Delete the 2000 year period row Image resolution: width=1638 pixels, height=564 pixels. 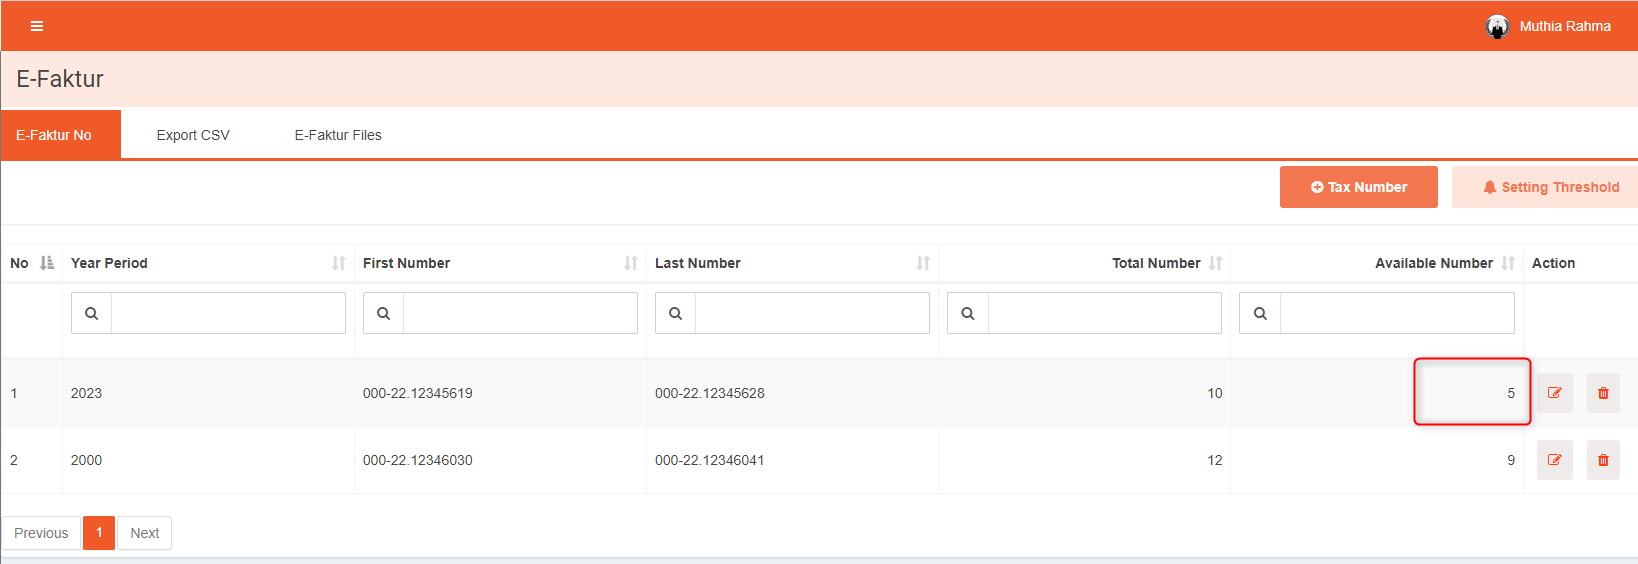1602,460
